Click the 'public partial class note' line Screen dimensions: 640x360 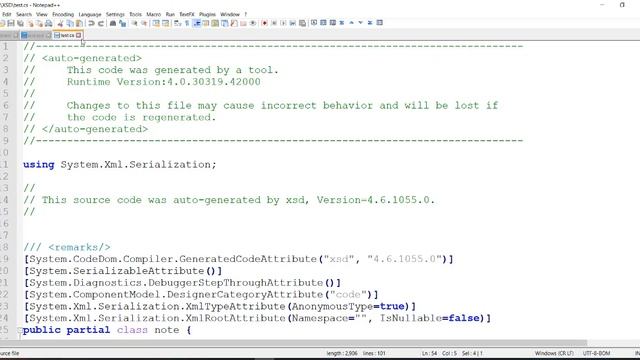107,330
